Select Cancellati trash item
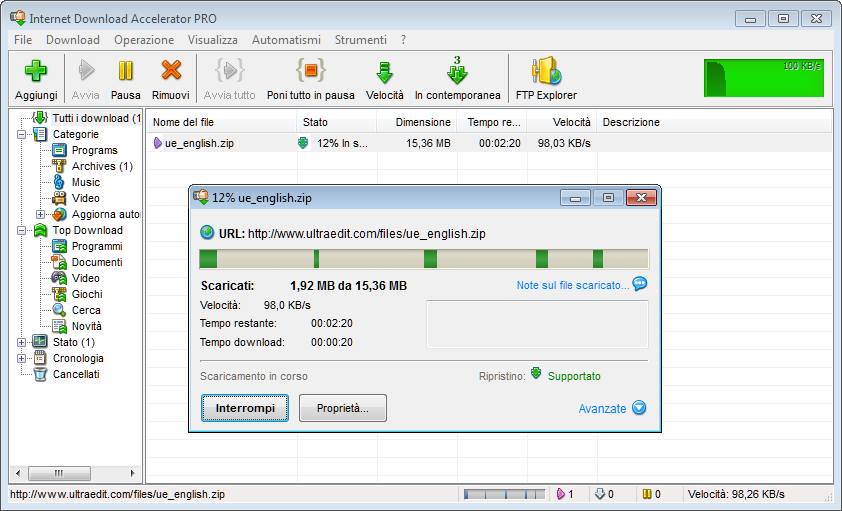842x511 pixels. (x=76, y=374)
